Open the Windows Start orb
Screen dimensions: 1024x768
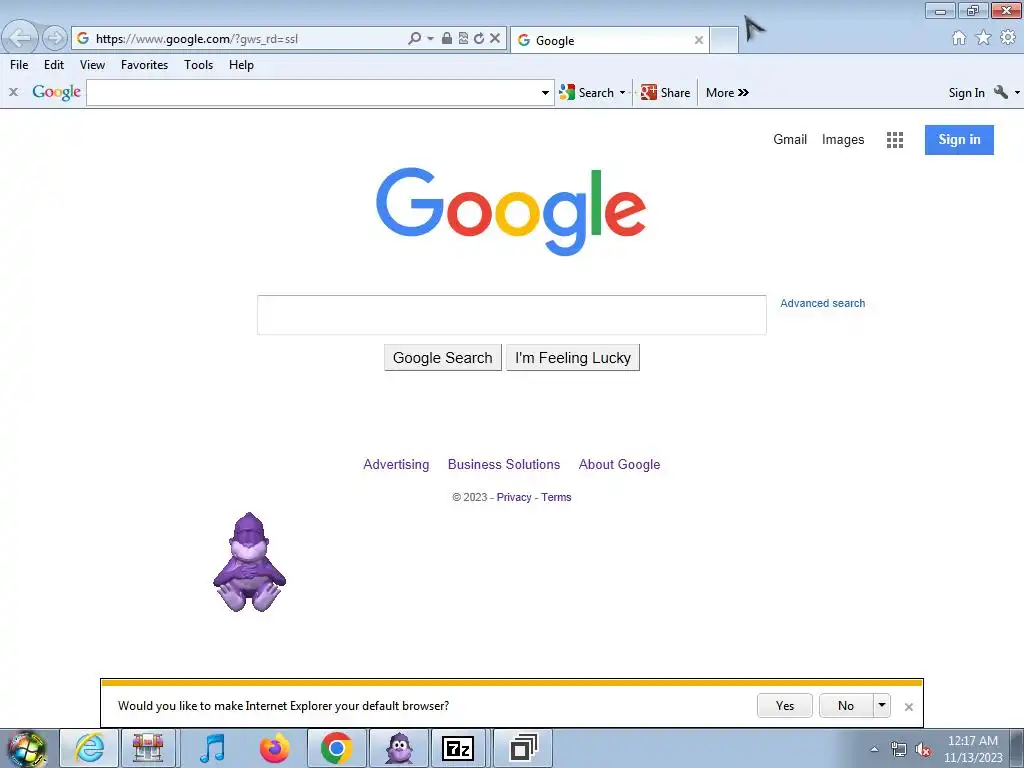(x=27, y=748)
